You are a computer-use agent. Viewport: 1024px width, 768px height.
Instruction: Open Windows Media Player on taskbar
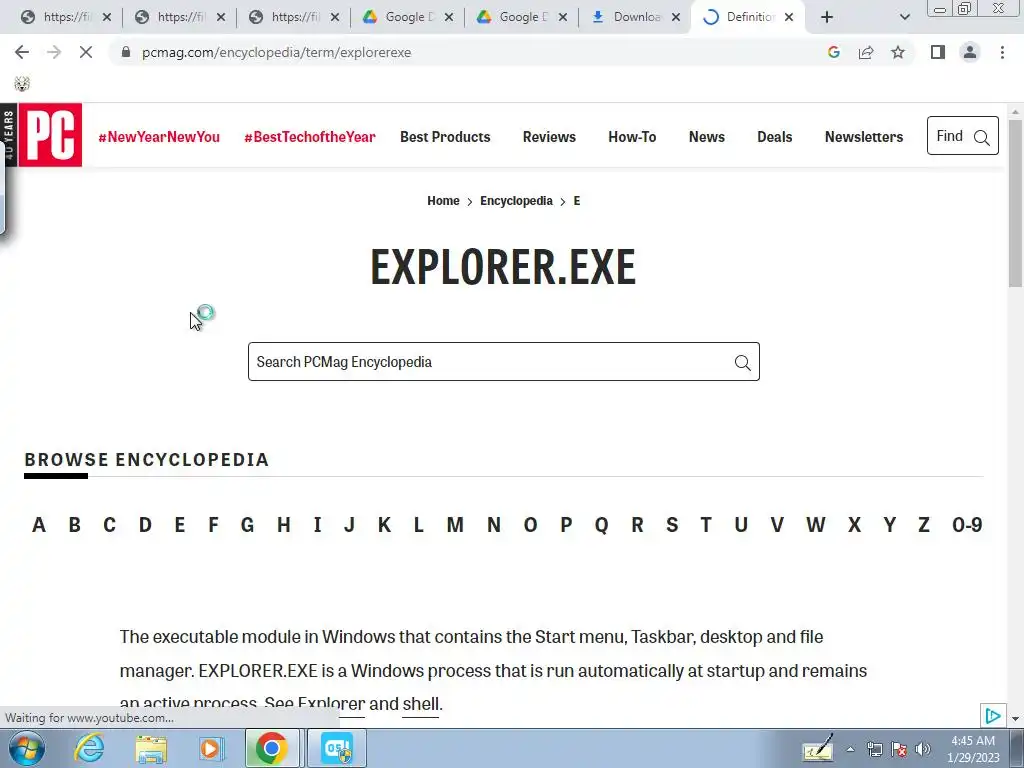210,748
